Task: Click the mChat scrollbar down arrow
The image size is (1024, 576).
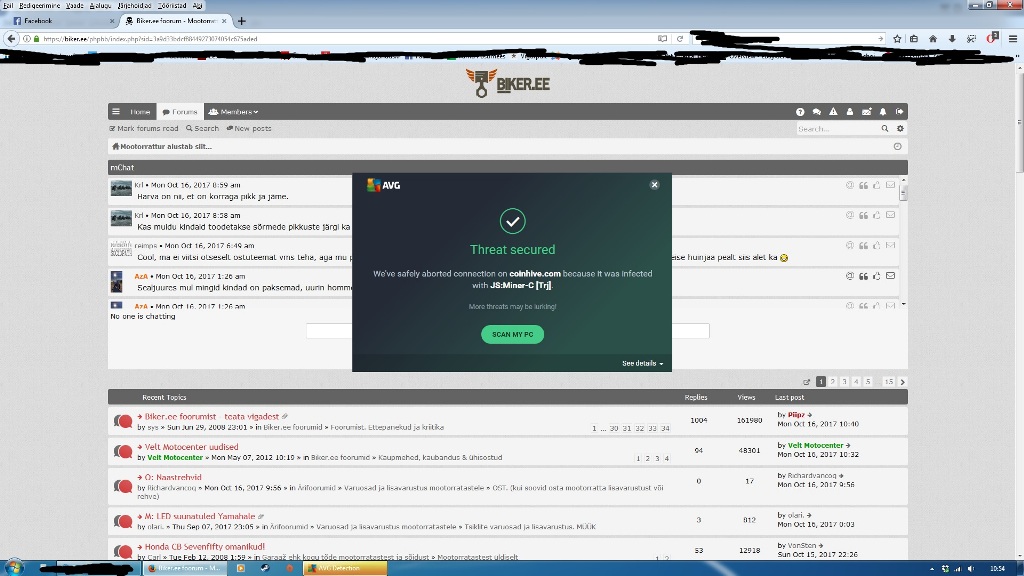Action: click(x=904, y=304)
